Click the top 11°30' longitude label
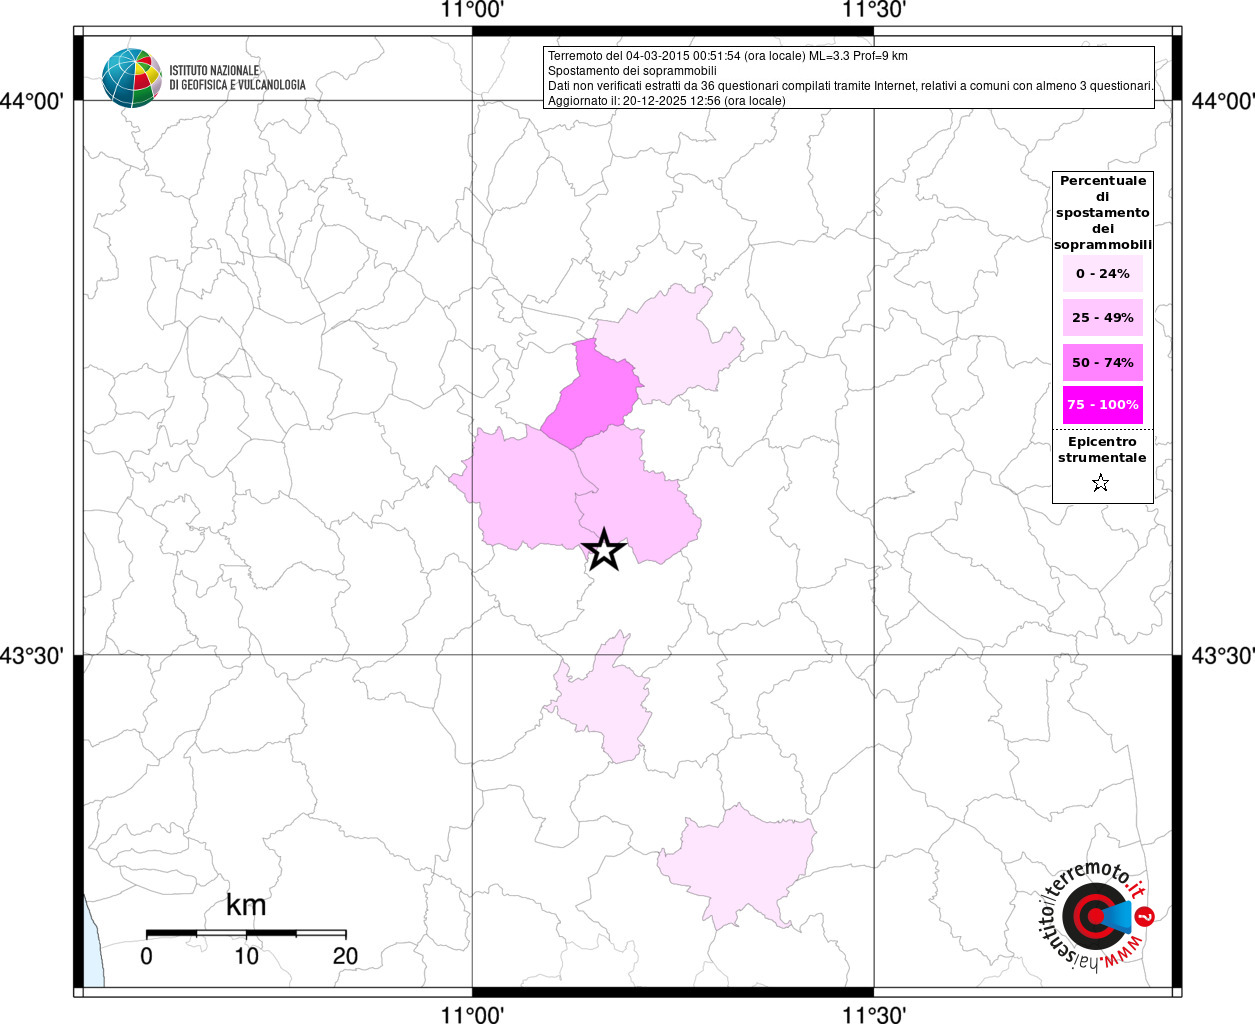This screenshot has height=1024, width=1255. (x=874, y=11)
